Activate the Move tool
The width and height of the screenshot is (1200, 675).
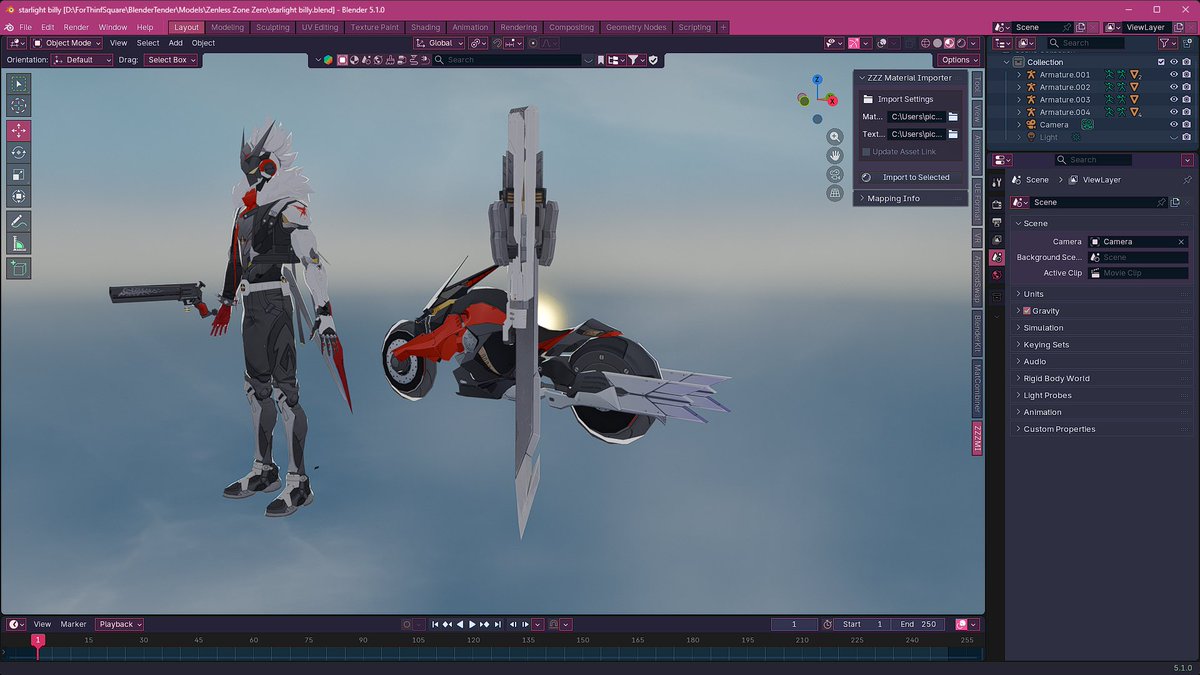18,131
